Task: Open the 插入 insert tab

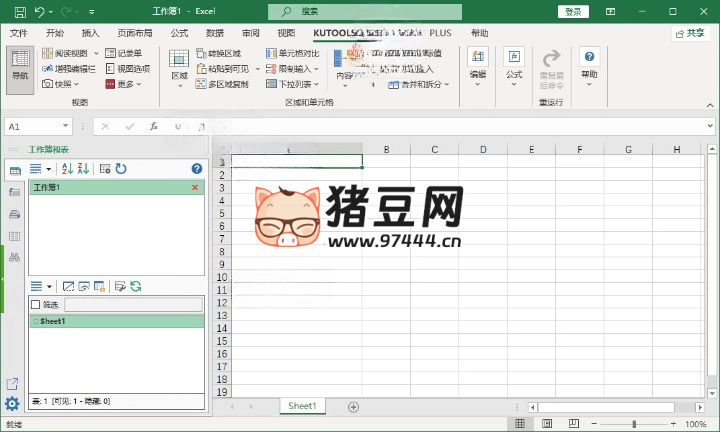Action: (x=90, y=33)
